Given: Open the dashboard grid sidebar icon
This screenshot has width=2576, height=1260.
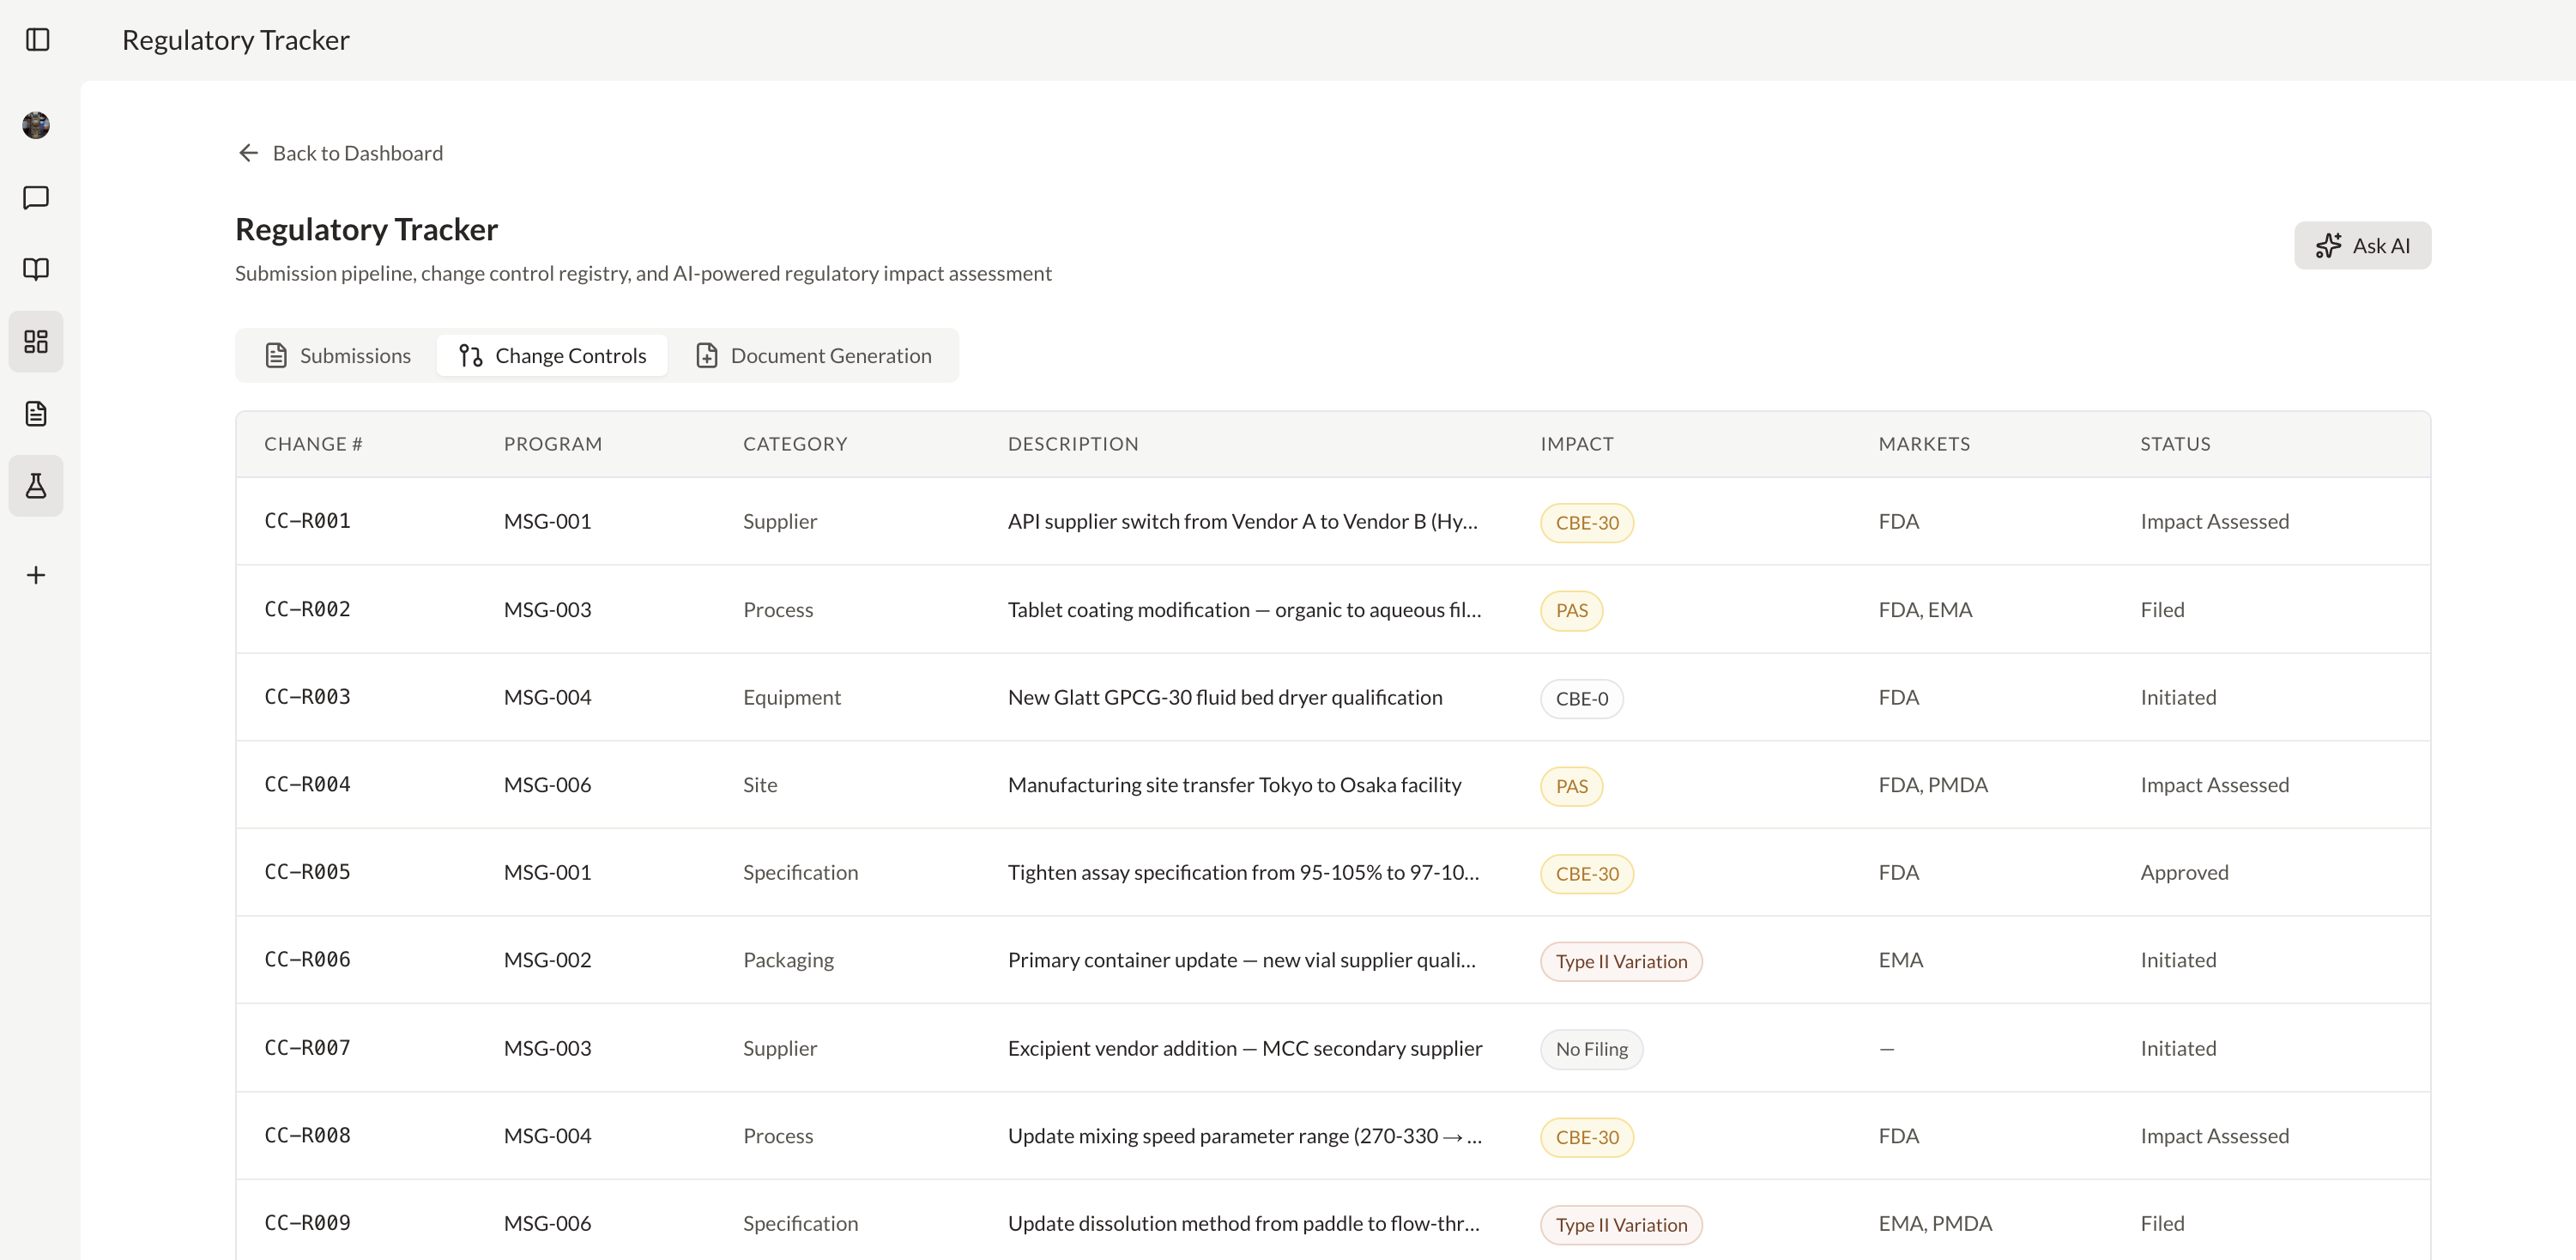Looking at the screenshot, I should pos(36,342).
